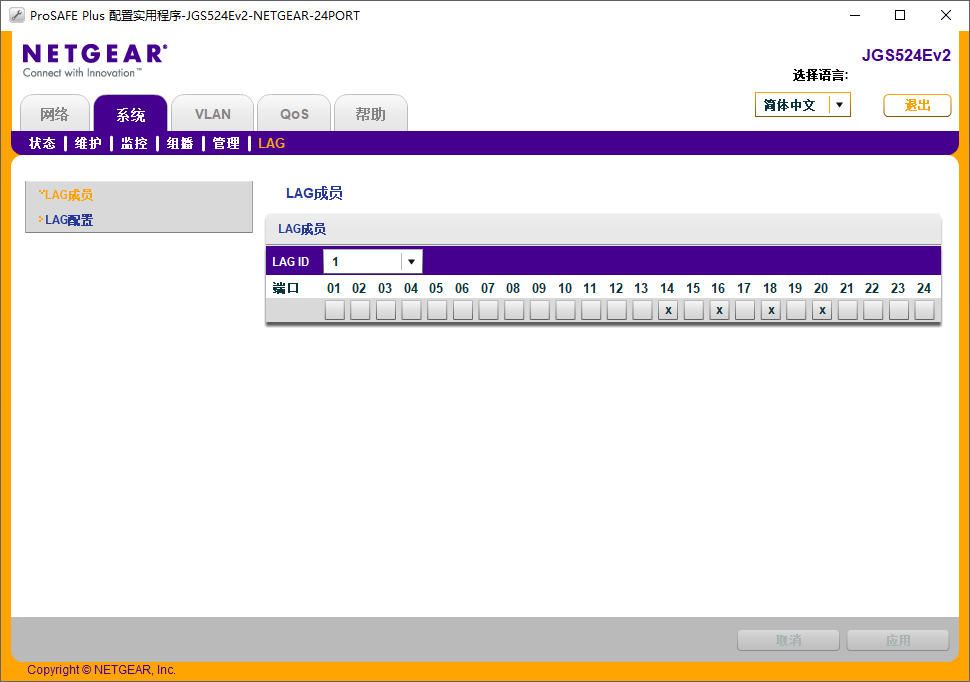Viewport: 970px width, 682px height.
Task: Toggle LAG membership for port 17
Action: click(745, 310)
